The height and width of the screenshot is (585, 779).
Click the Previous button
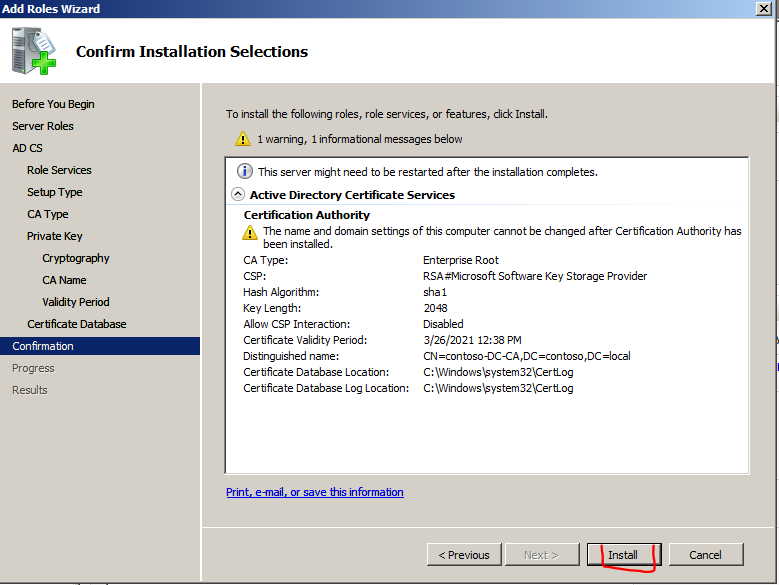pos(464,554)
